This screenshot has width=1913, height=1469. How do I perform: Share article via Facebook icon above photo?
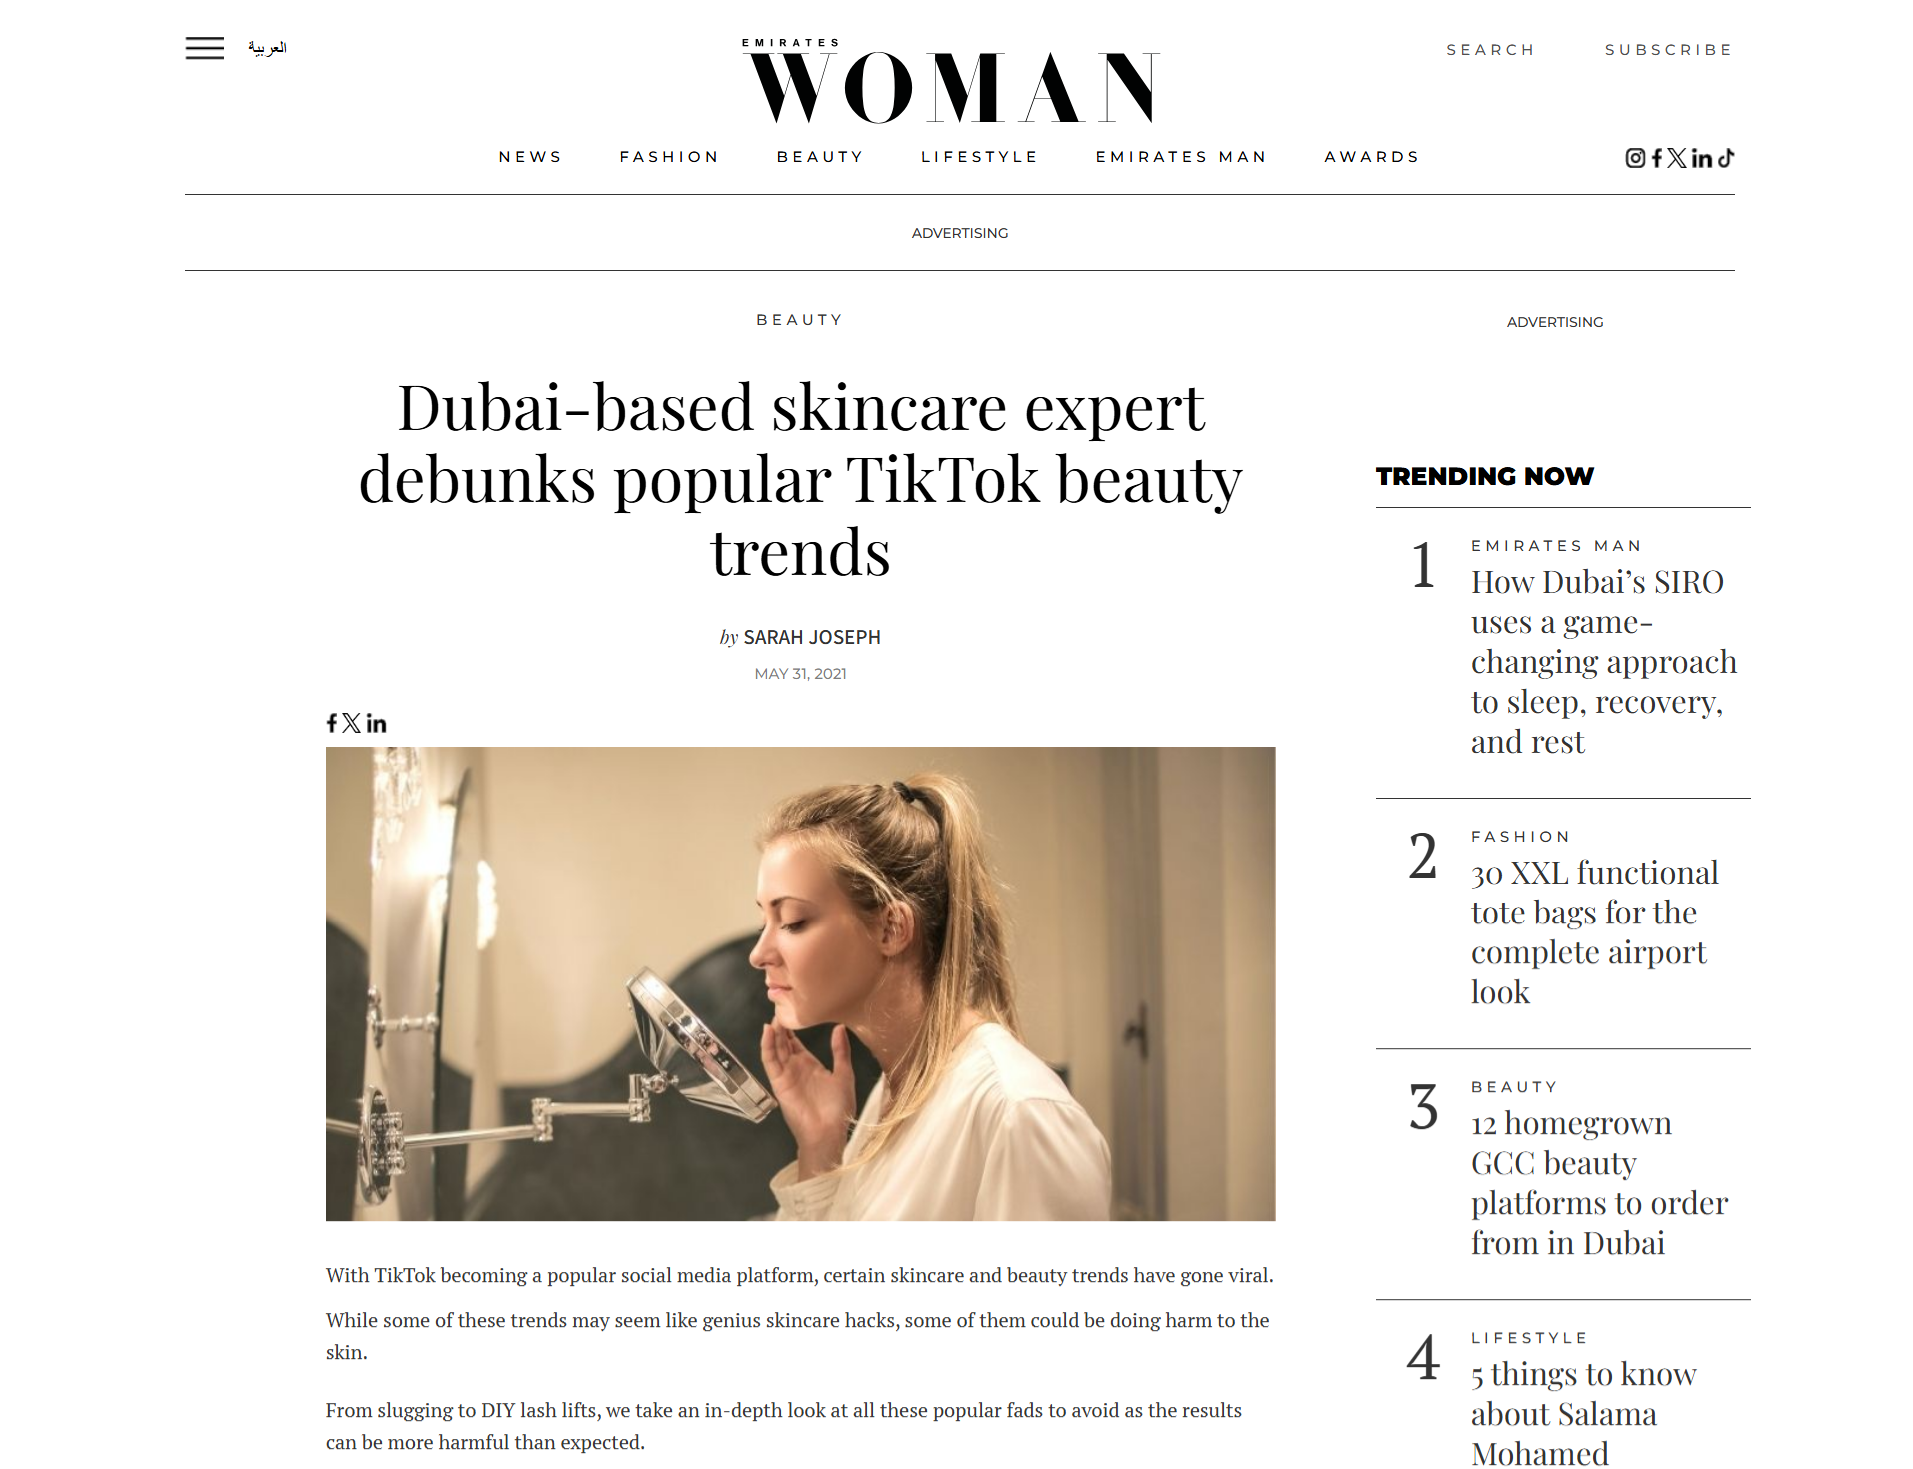coord(332,723)
